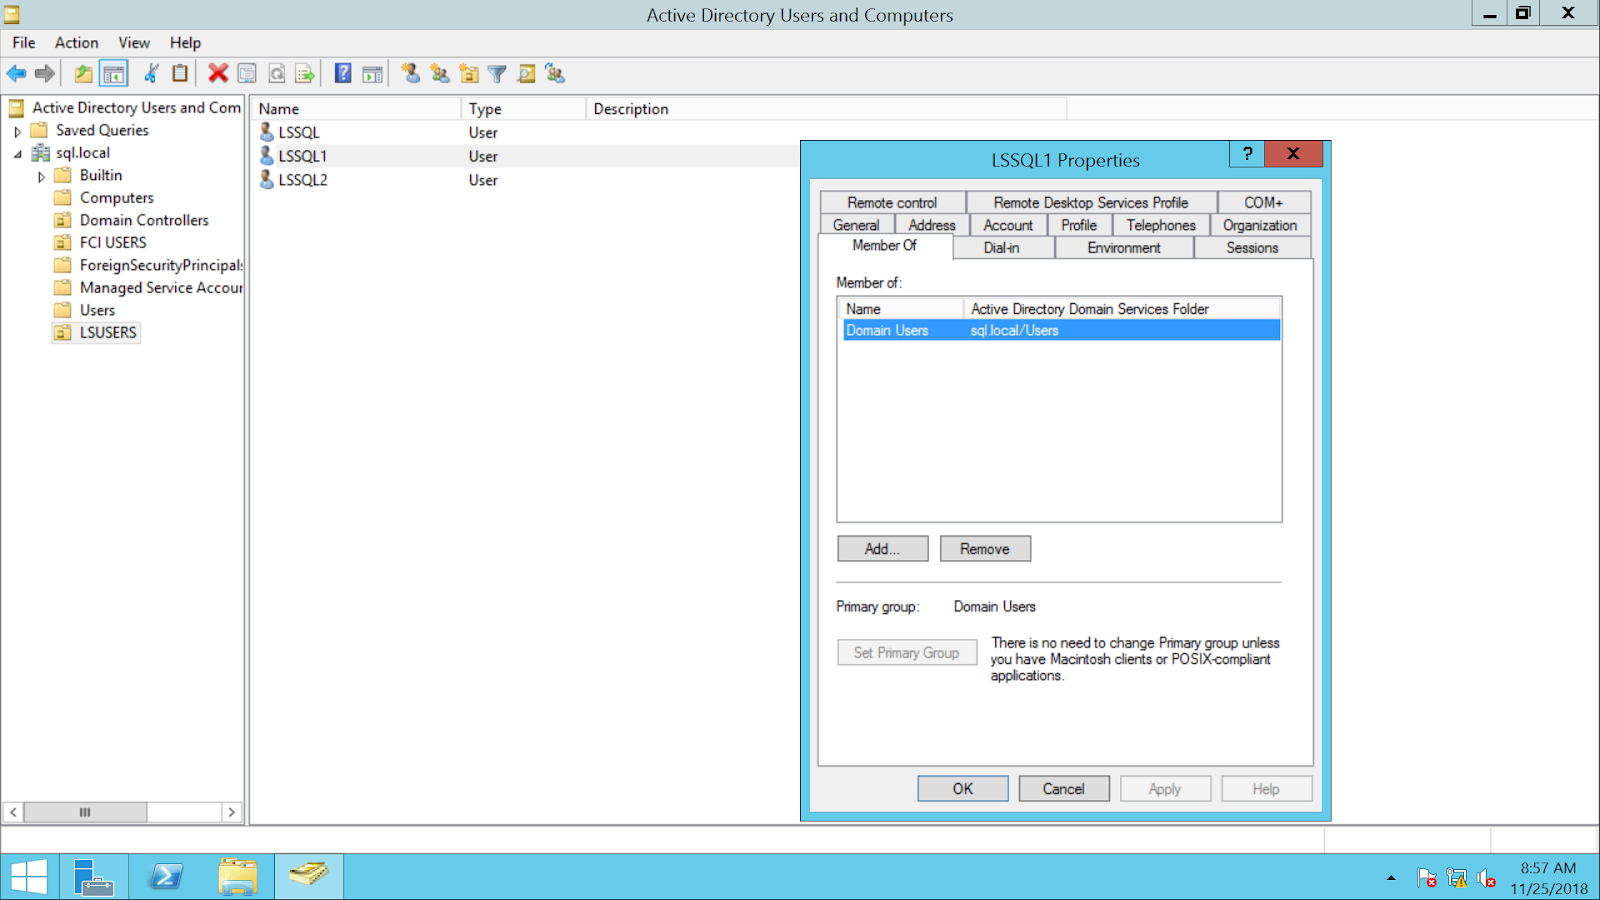Open properties with the properties toolbar icon
The width and height of the screenshot is (1600, 900).
click(246, 73)
